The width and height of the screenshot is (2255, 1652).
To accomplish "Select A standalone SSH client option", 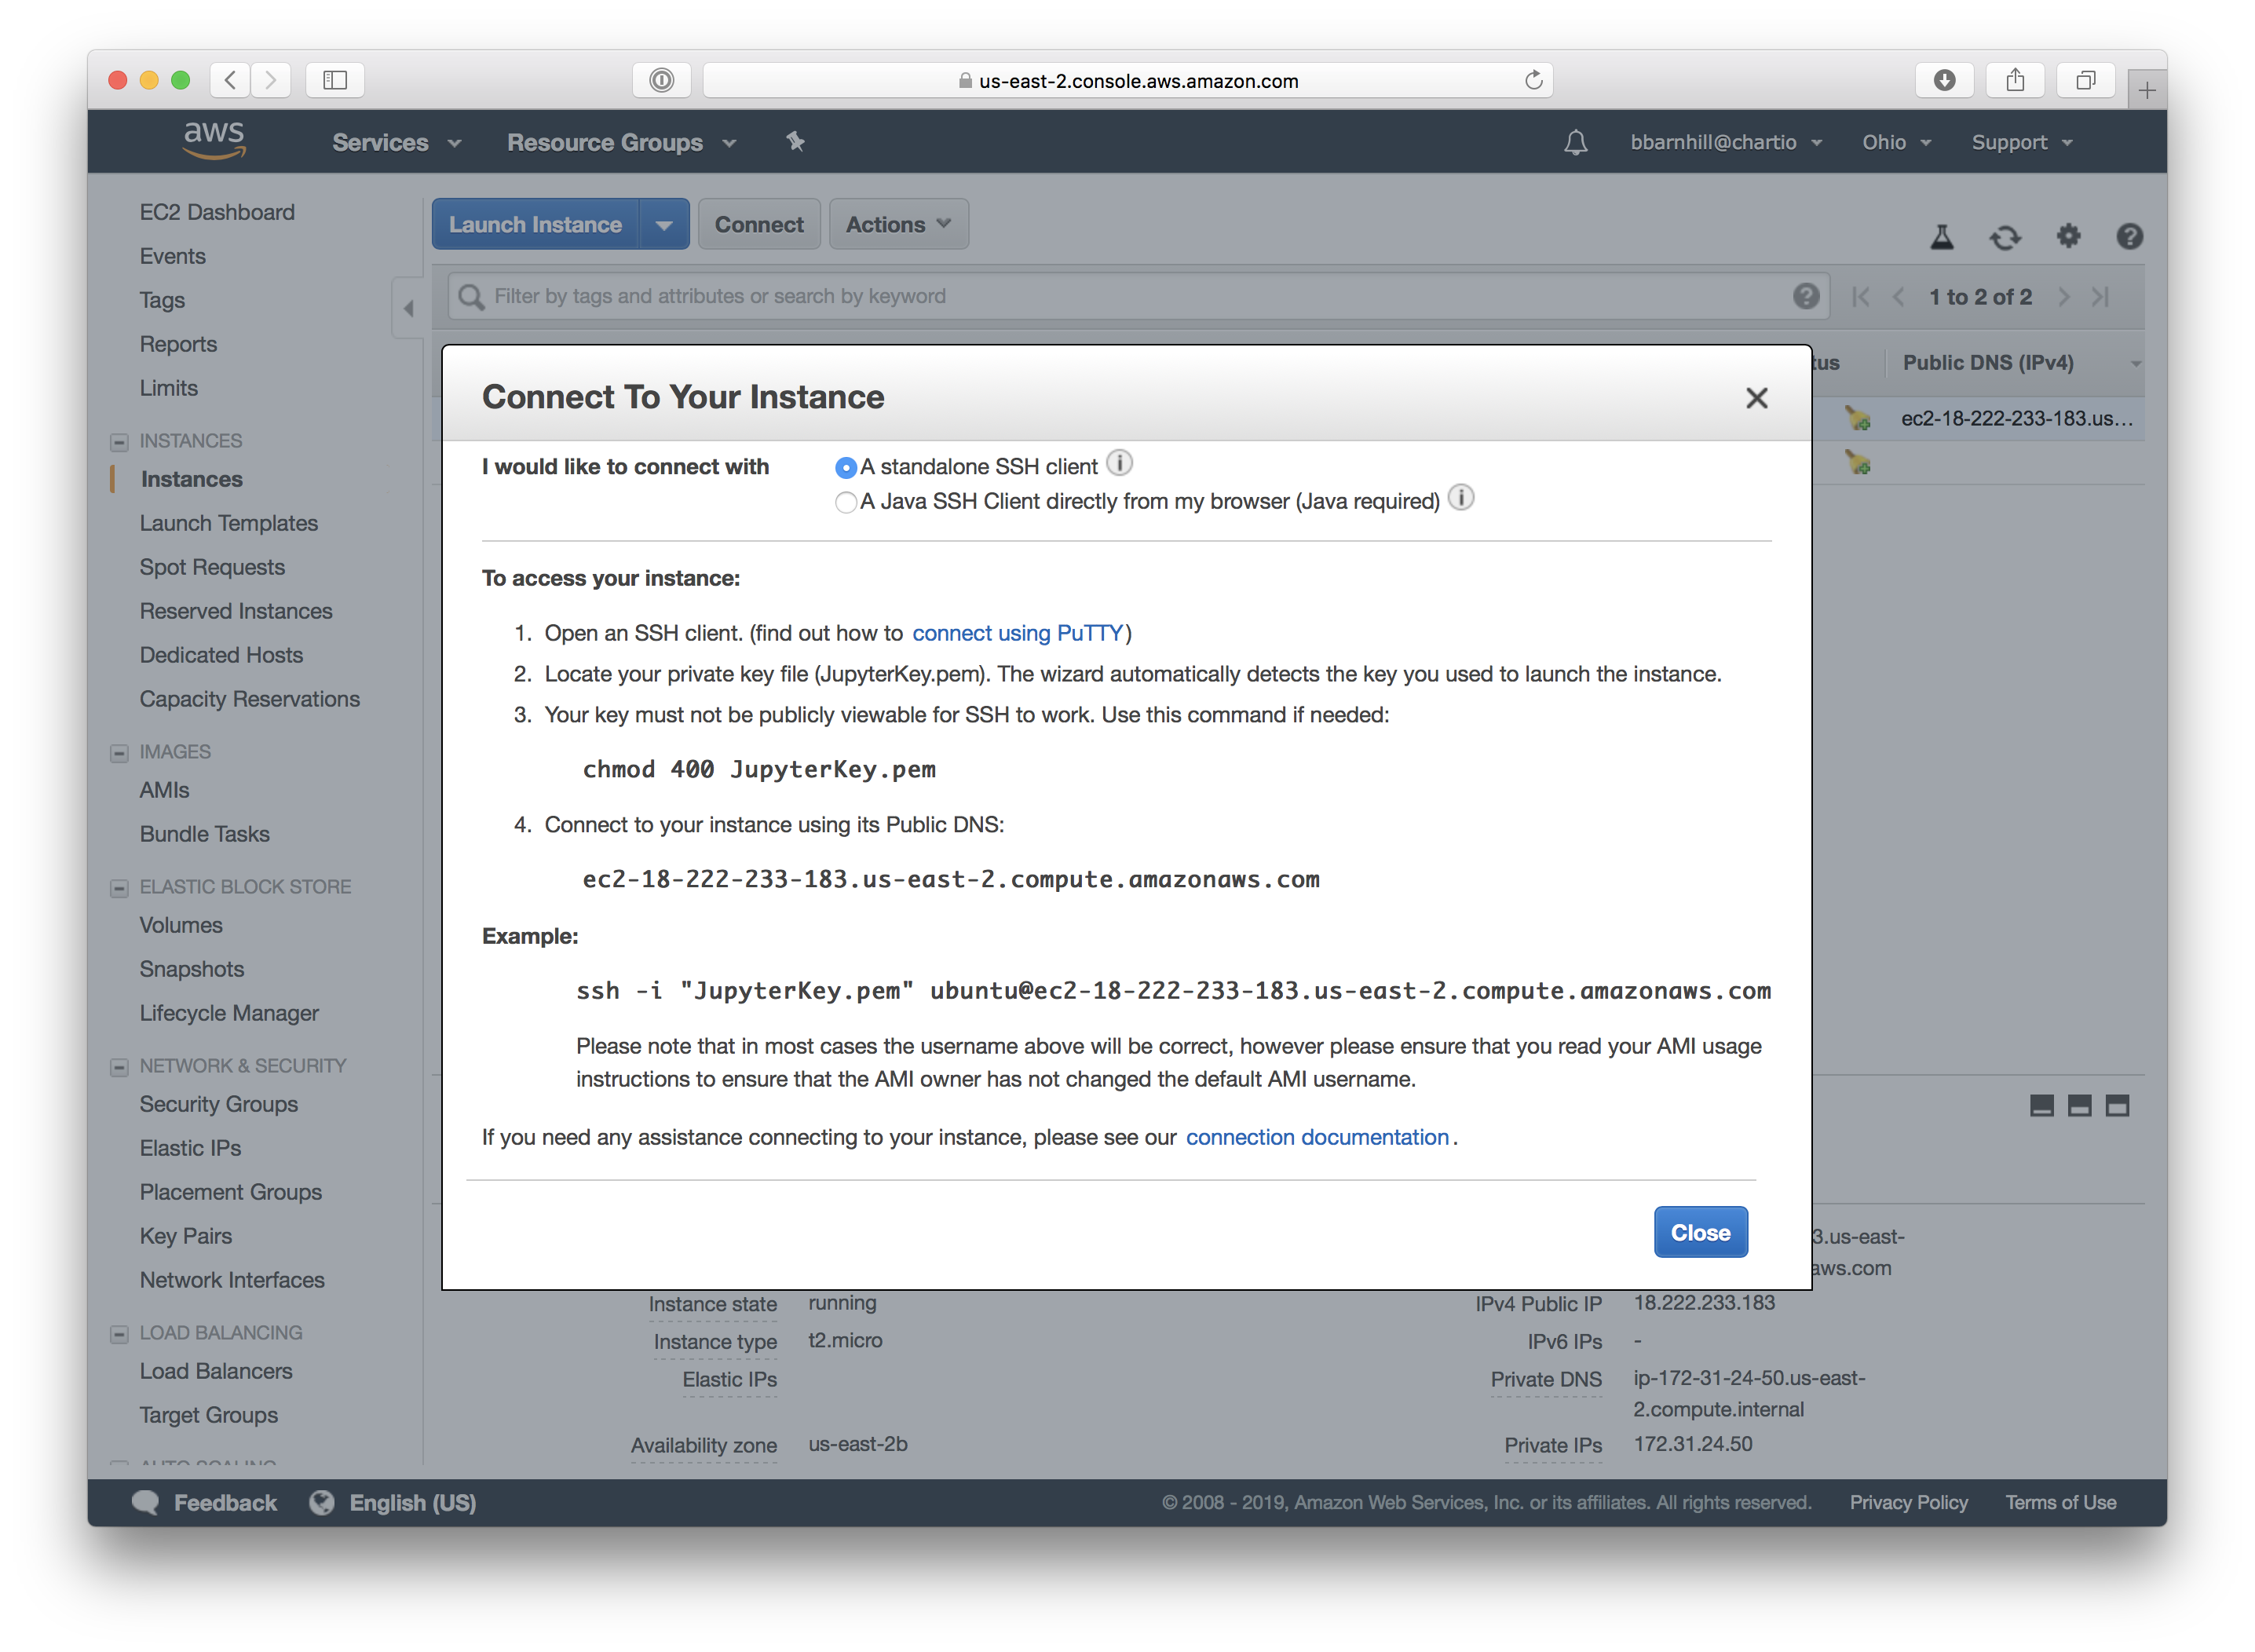I will point(845,467).
